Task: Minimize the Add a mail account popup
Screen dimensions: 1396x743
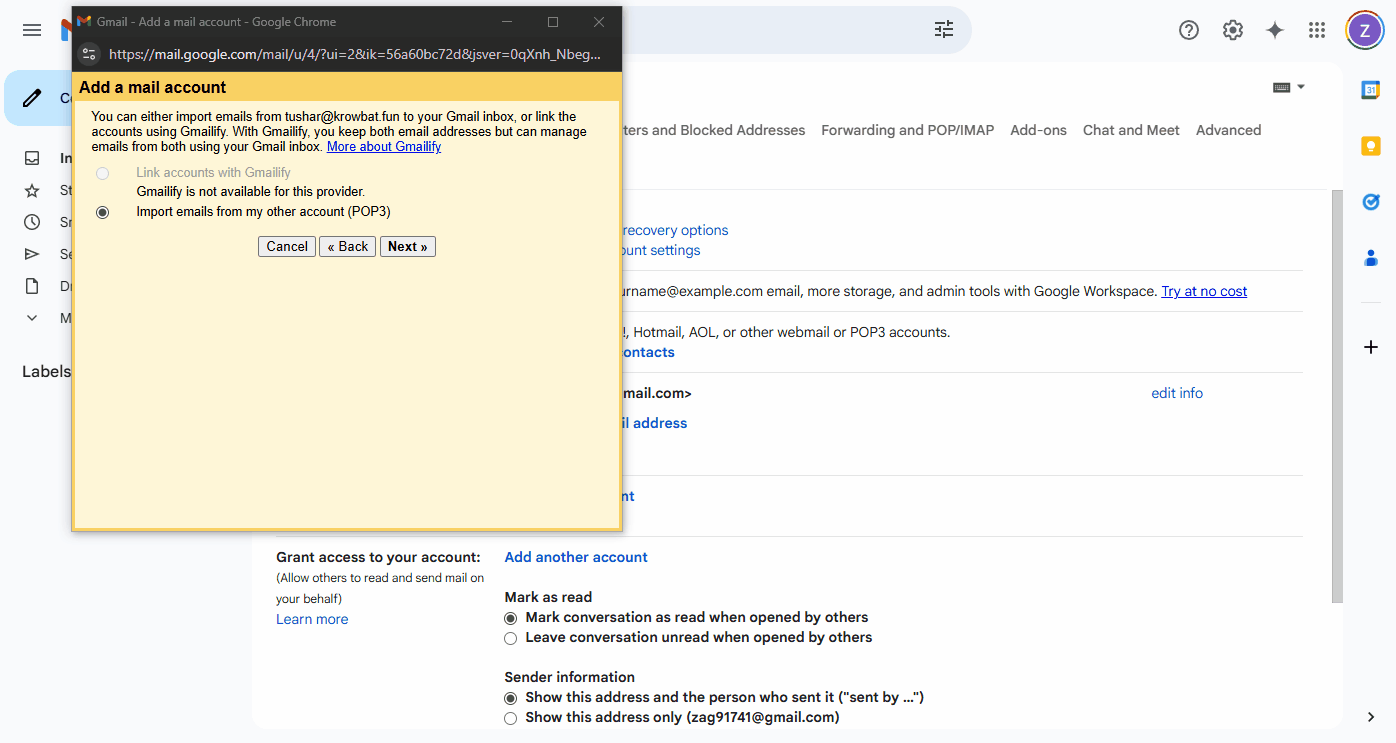Action: [x=507, y=22]
